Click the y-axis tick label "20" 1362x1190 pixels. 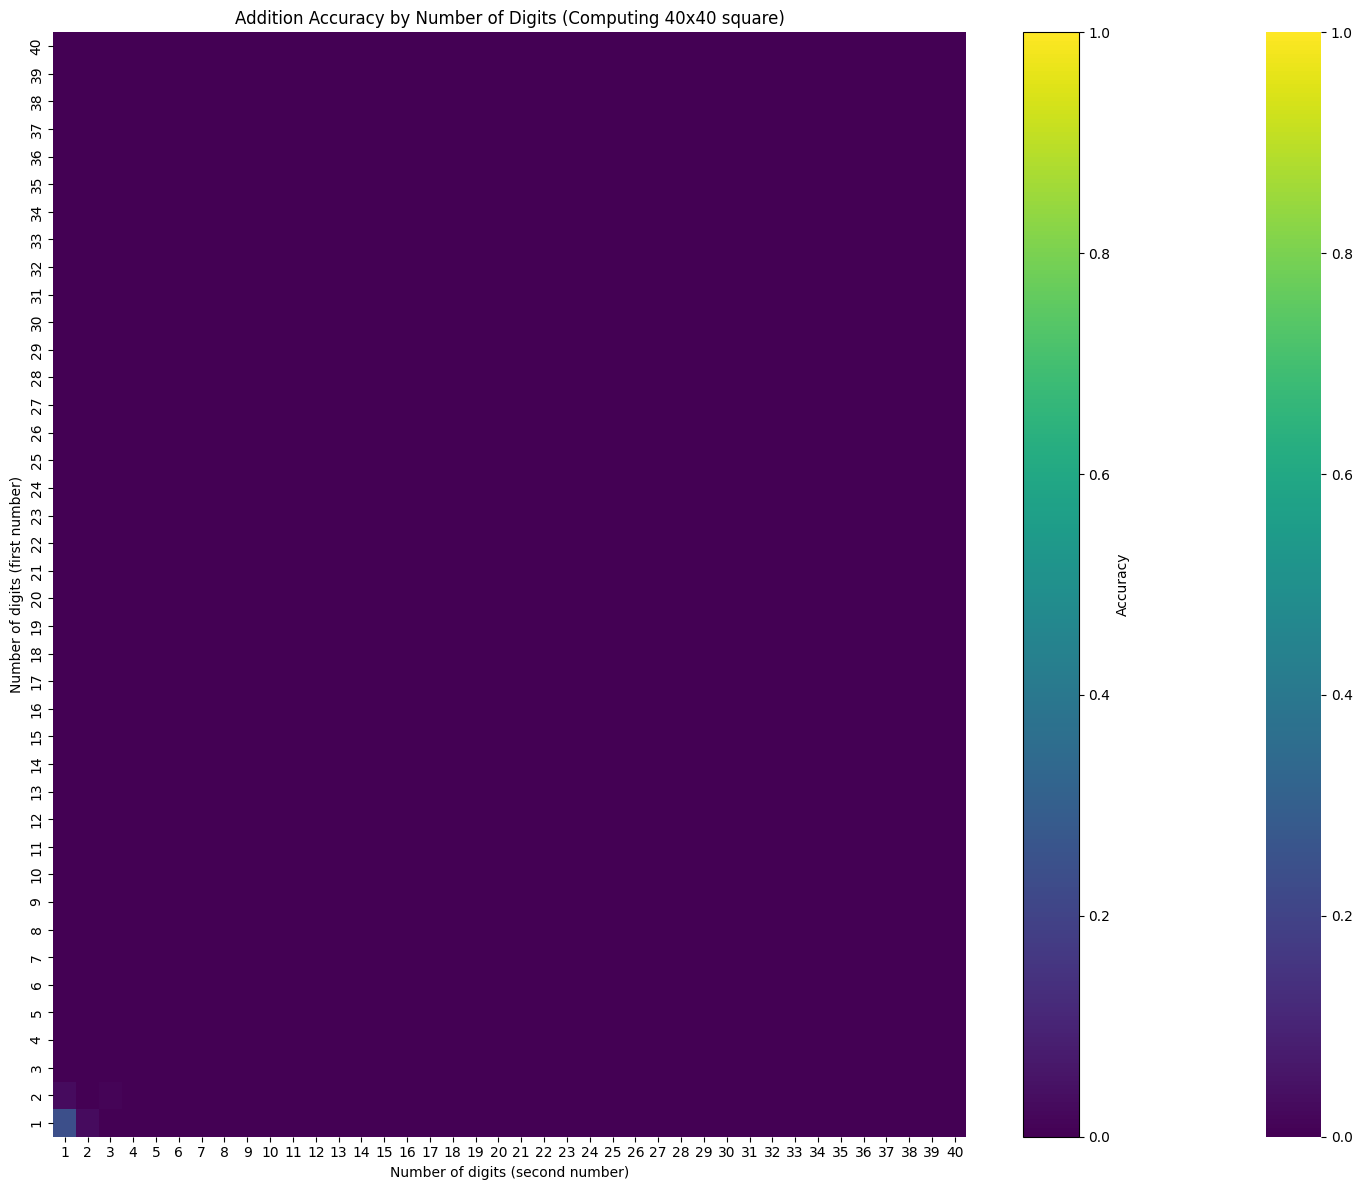pos(37,599)
